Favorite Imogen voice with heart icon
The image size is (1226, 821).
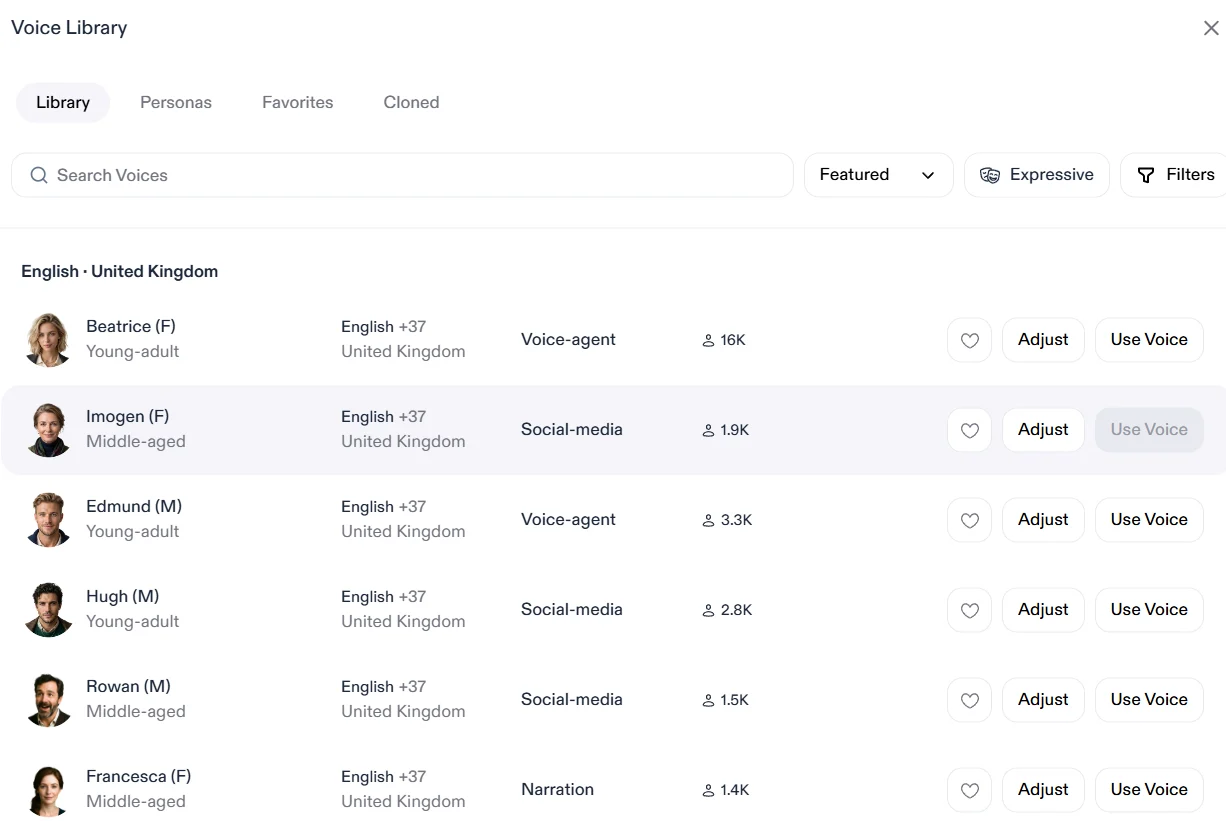pos(969,430)
